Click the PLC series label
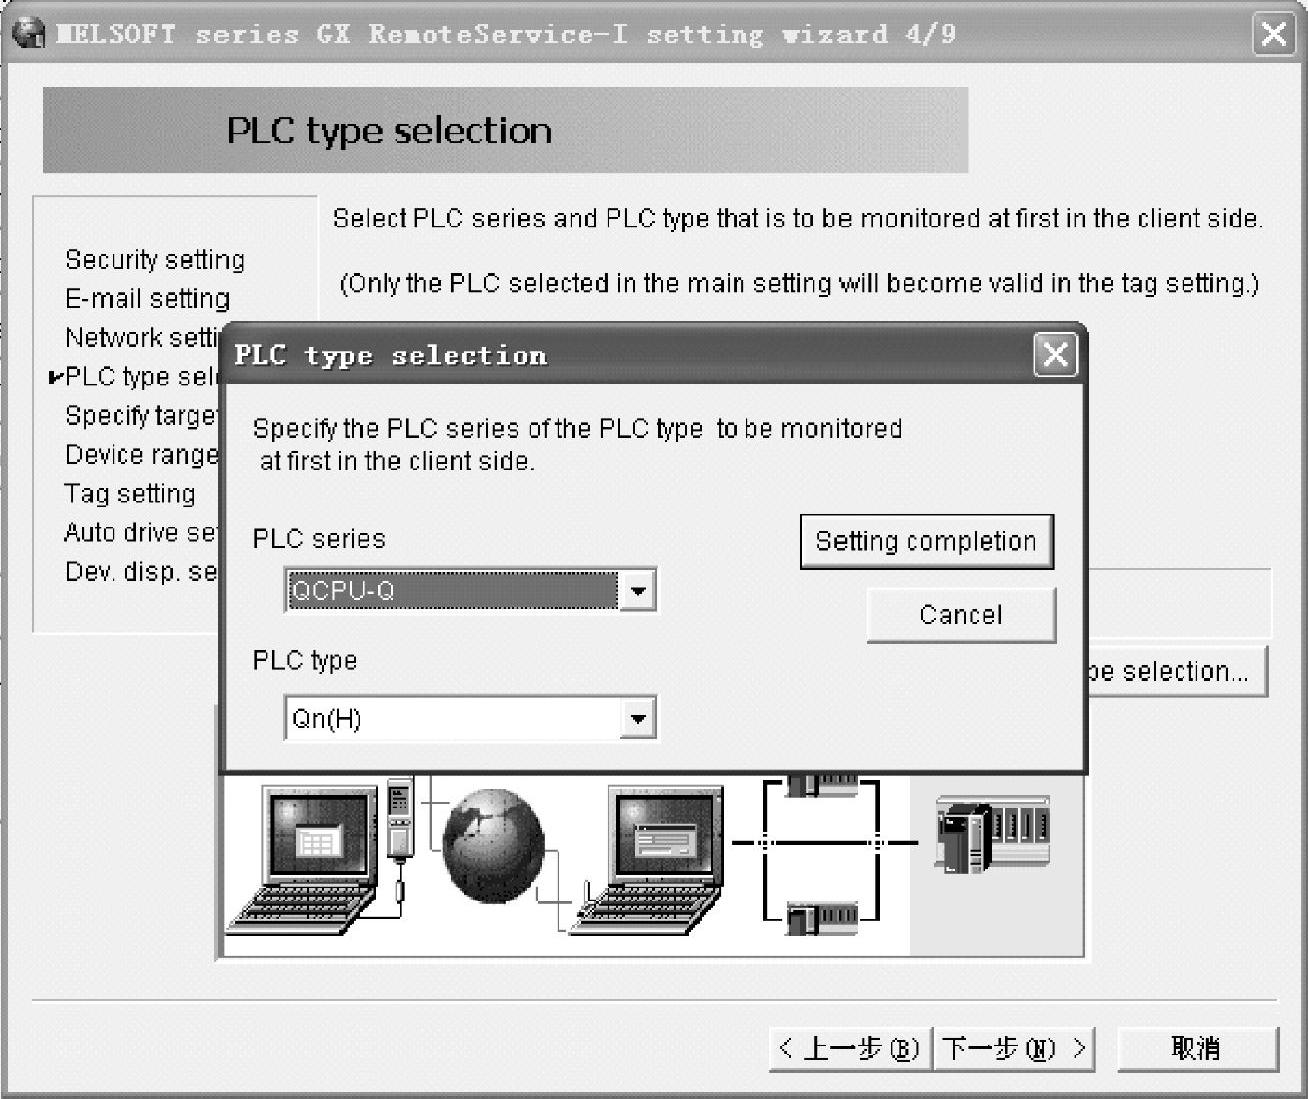Screen dimensions: 1308x1099 (319, 539)
